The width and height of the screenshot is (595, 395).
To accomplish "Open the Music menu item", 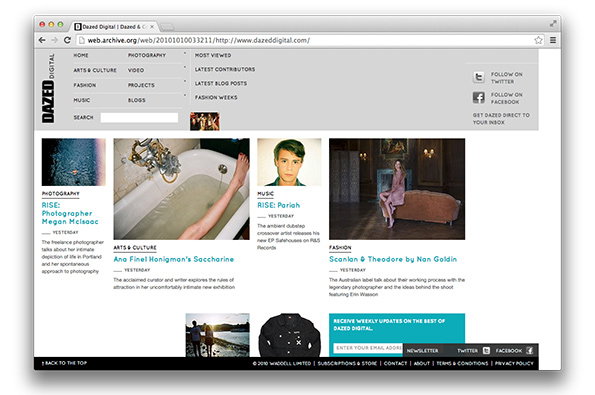I will tap(82, 100).
